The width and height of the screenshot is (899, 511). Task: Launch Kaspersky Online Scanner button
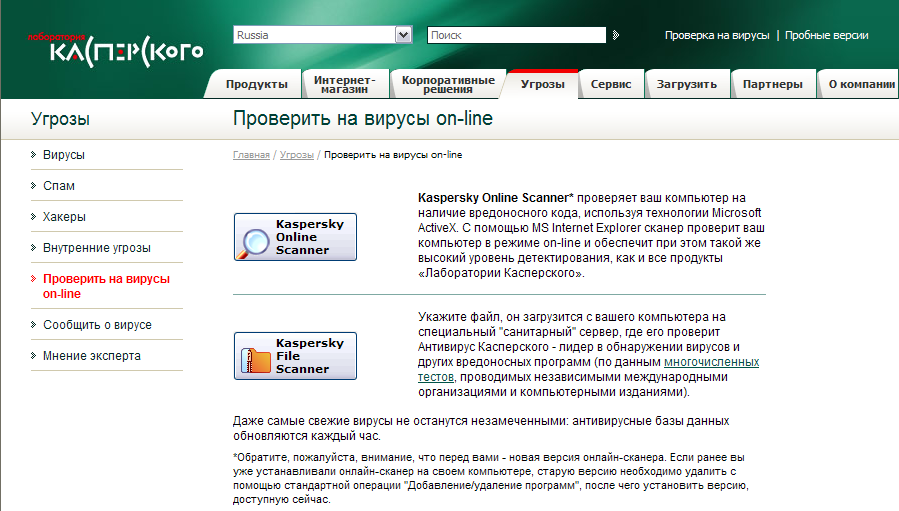click(x=295, y=237)
